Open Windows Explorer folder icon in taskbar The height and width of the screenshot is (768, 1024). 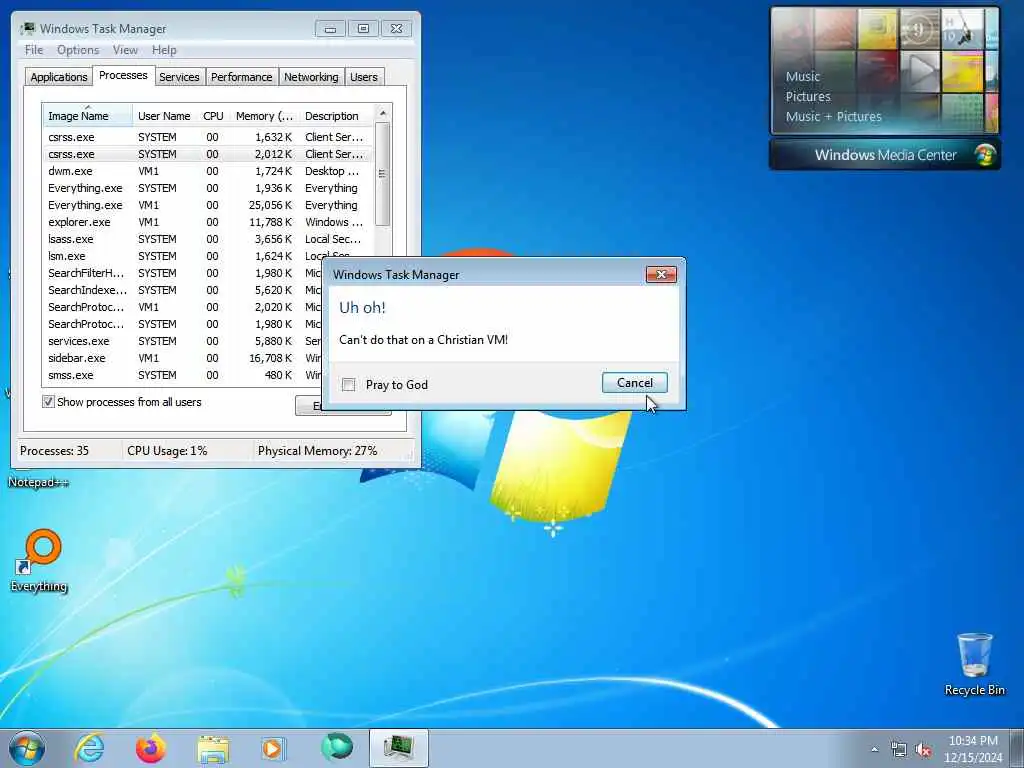point(212,749)
